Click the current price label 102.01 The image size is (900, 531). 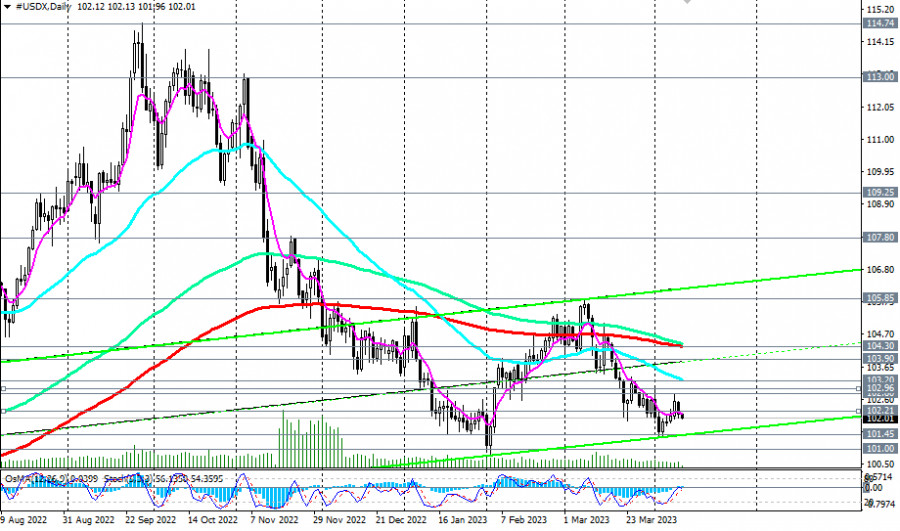[x=879, y=419]
